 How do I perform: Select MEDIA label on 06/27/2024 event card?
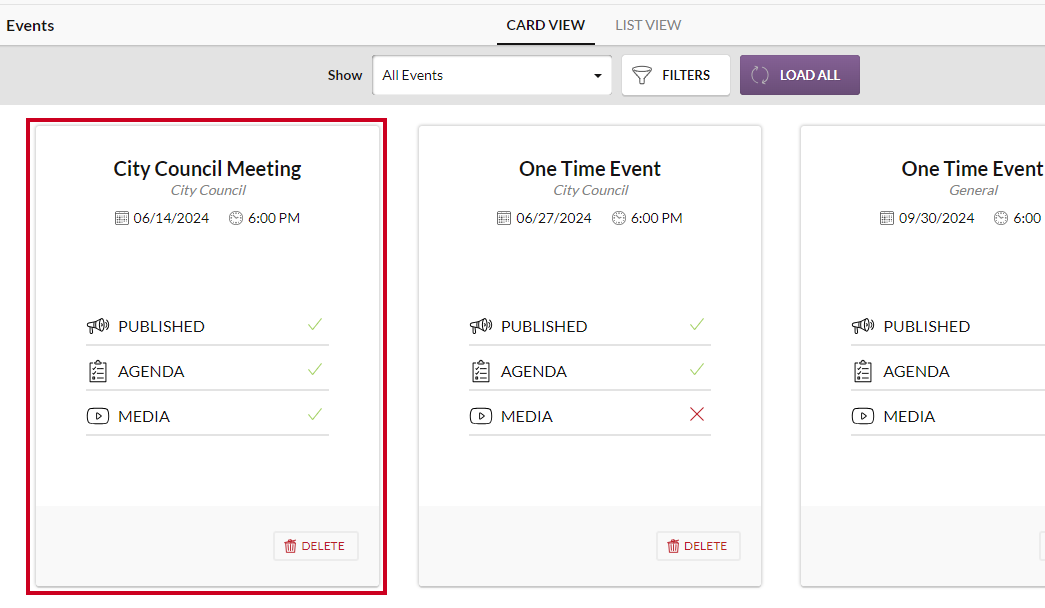[x=526, y=417]
